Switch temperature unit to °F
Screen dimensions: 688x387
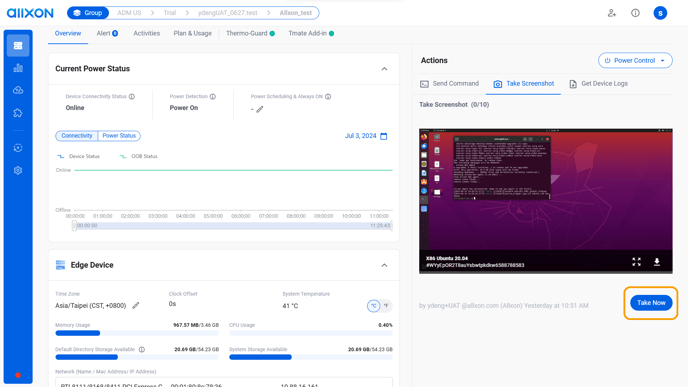point(386,306)
